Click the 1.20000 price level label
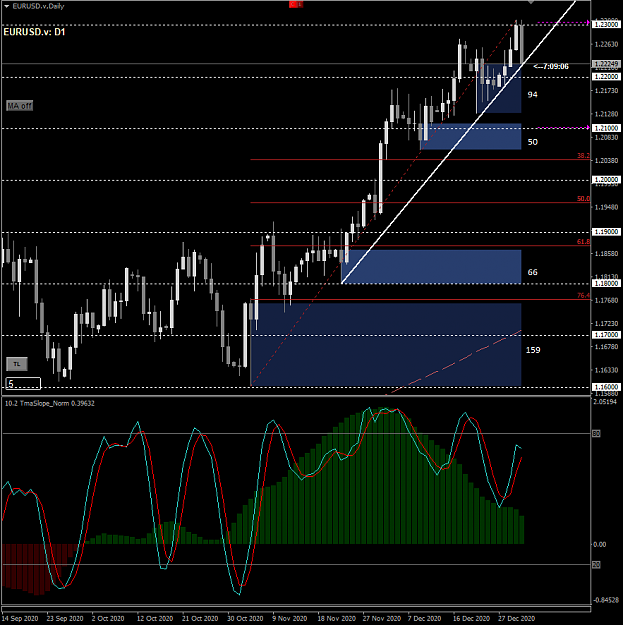This screenshot has width=623, height=625. 606,180
